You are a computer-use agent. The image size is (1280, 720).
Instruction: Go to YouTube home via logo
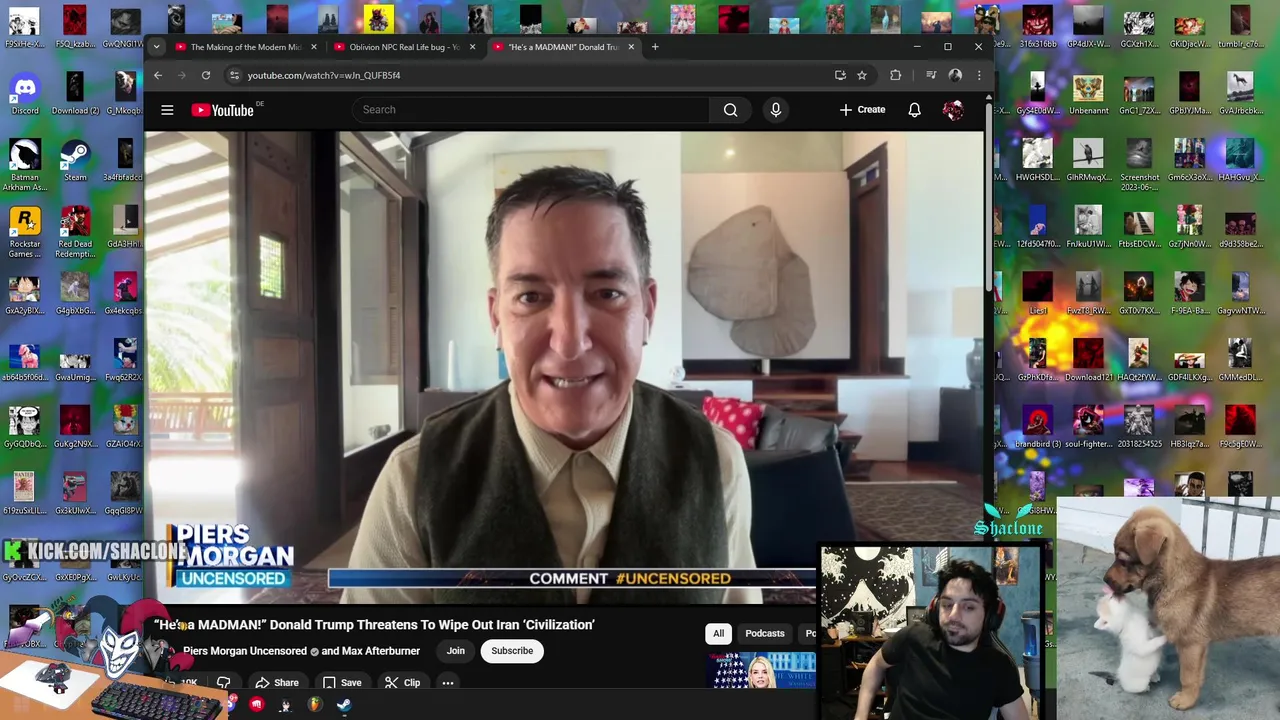coord(223,110)
